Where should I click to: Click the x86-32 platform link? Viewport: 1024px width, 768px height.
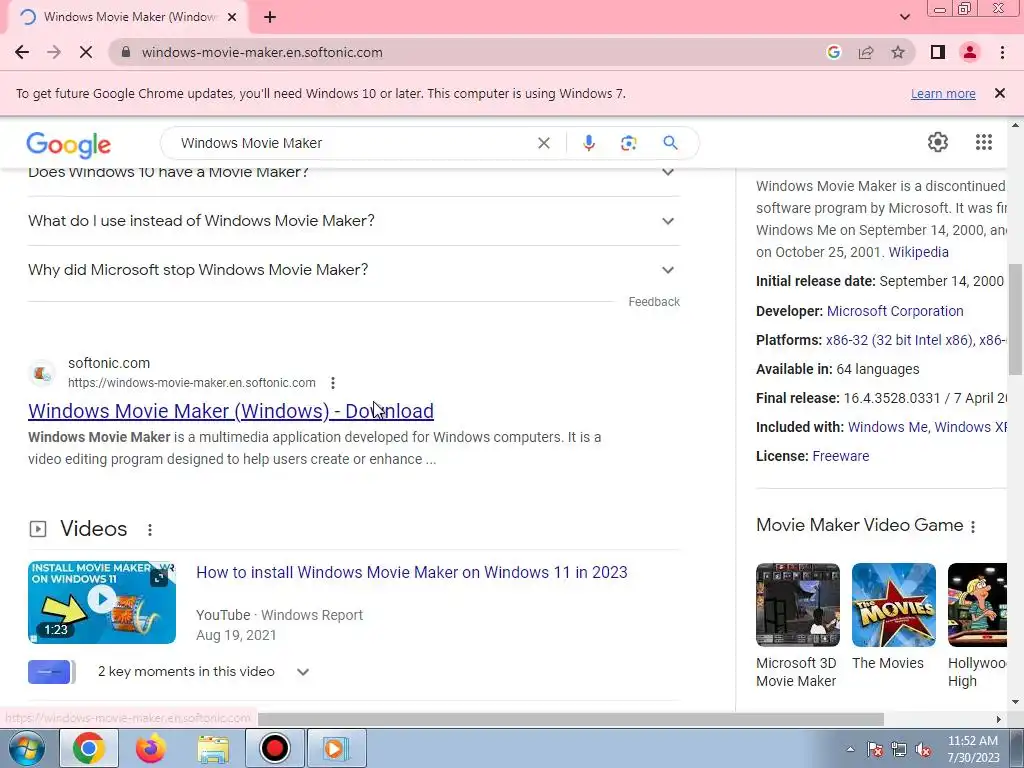899,340
